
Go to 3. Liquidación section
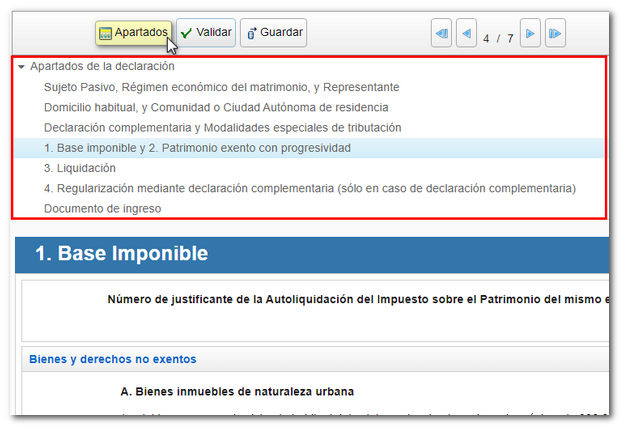tap(80, 168)
